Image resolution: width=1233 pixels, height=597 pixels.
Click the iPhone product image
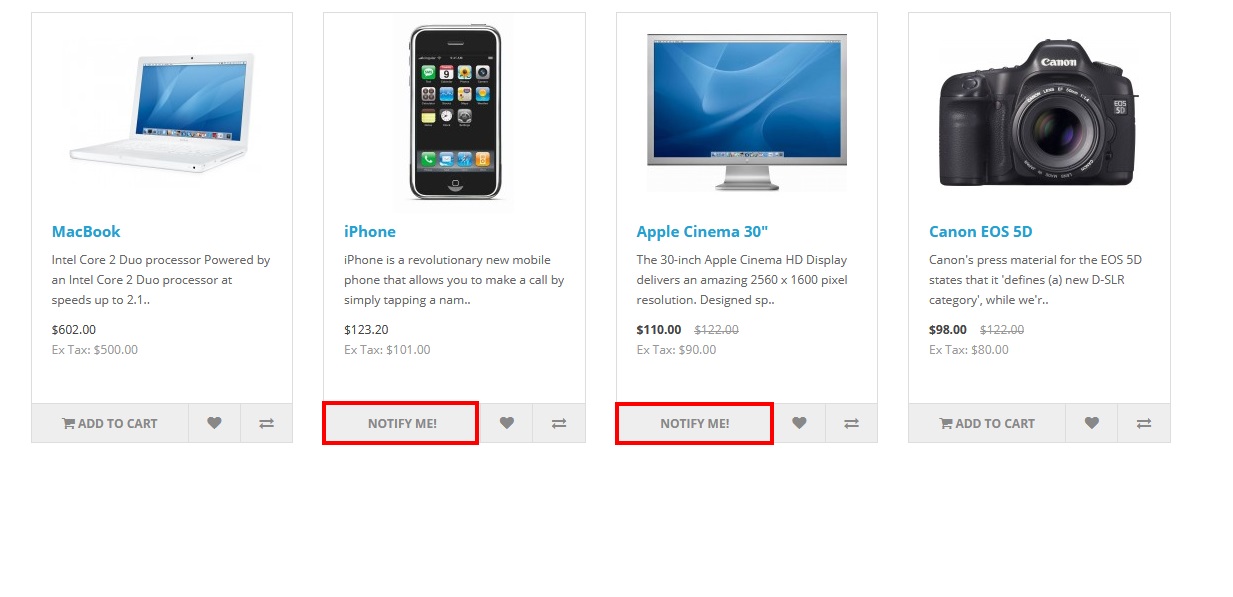[x=455, y=112]
